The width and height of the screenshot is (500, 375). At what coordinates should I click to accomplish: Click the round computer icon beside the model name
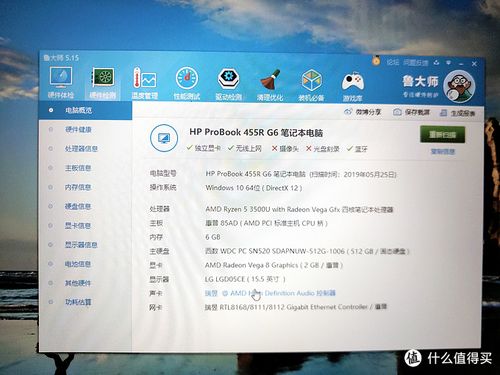pyautogui.click(x=164, y=138)
